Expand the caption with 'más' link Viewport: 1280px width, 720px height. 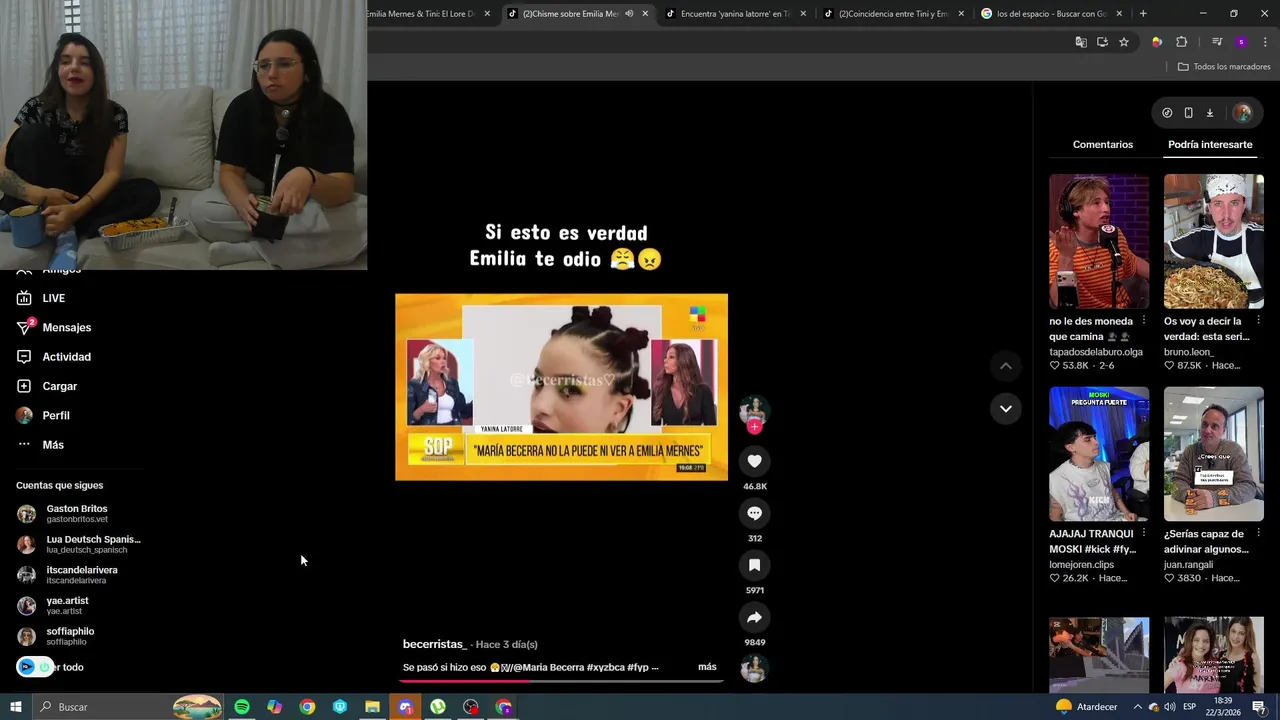tap(707, 667)
